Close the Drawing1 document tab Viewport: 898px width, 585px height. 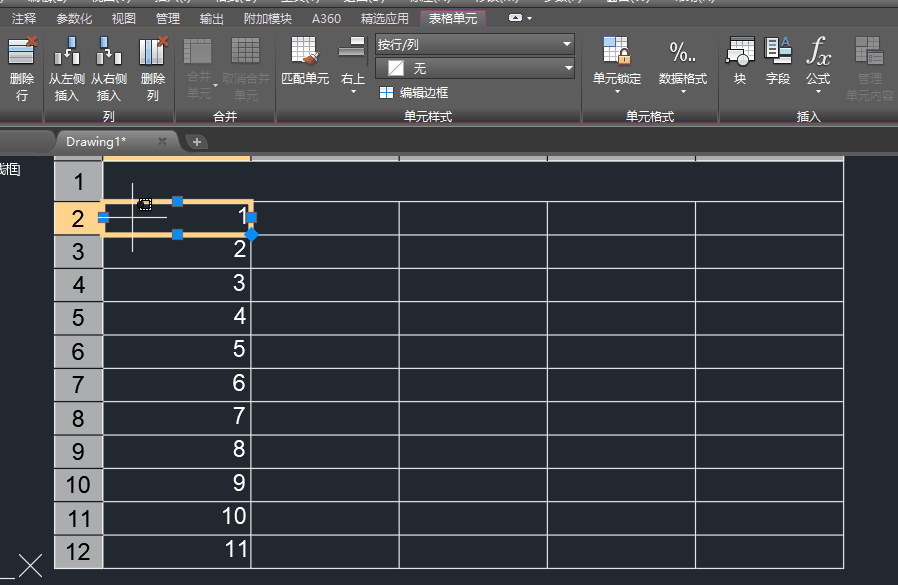(162, 142)
